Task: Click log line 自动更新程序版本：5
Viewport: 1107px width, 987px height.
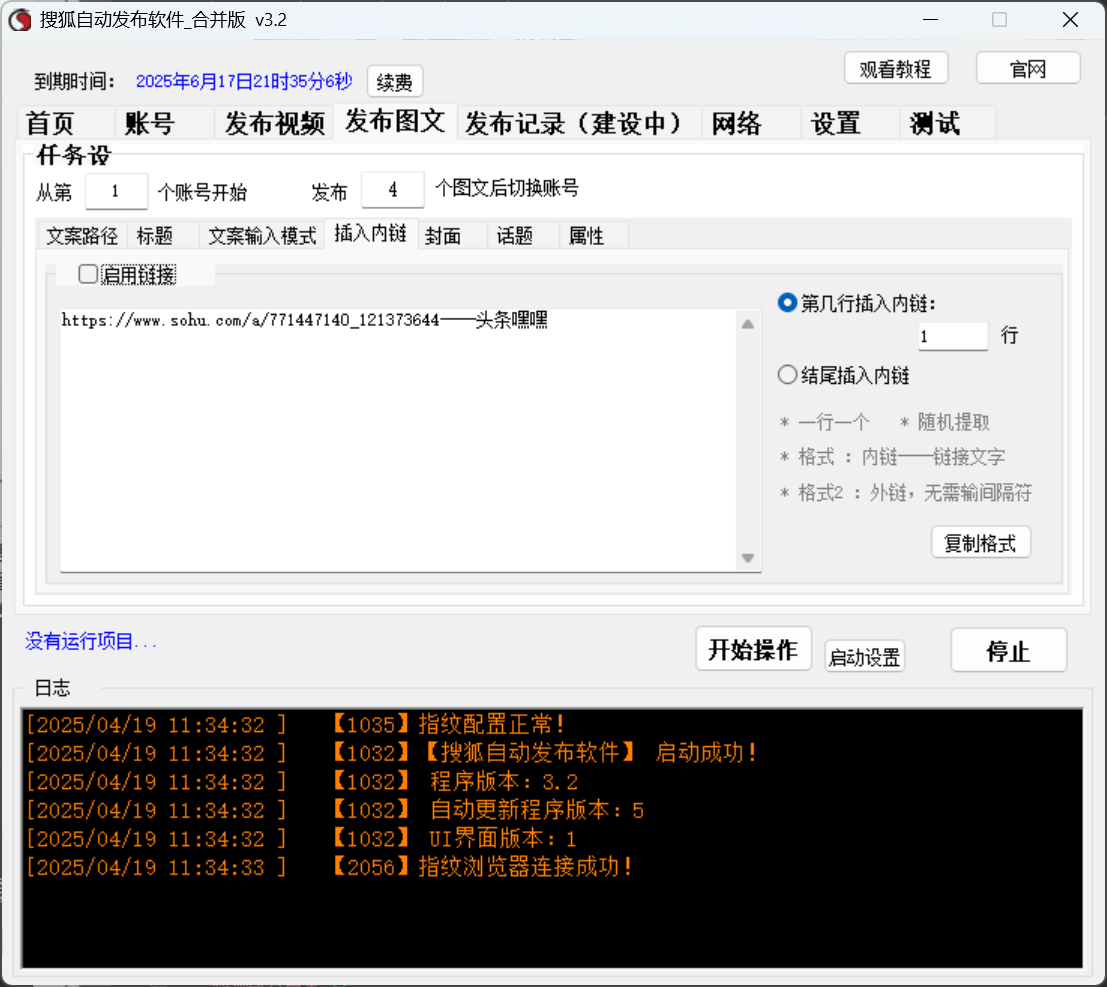Action: pos(335,810)
